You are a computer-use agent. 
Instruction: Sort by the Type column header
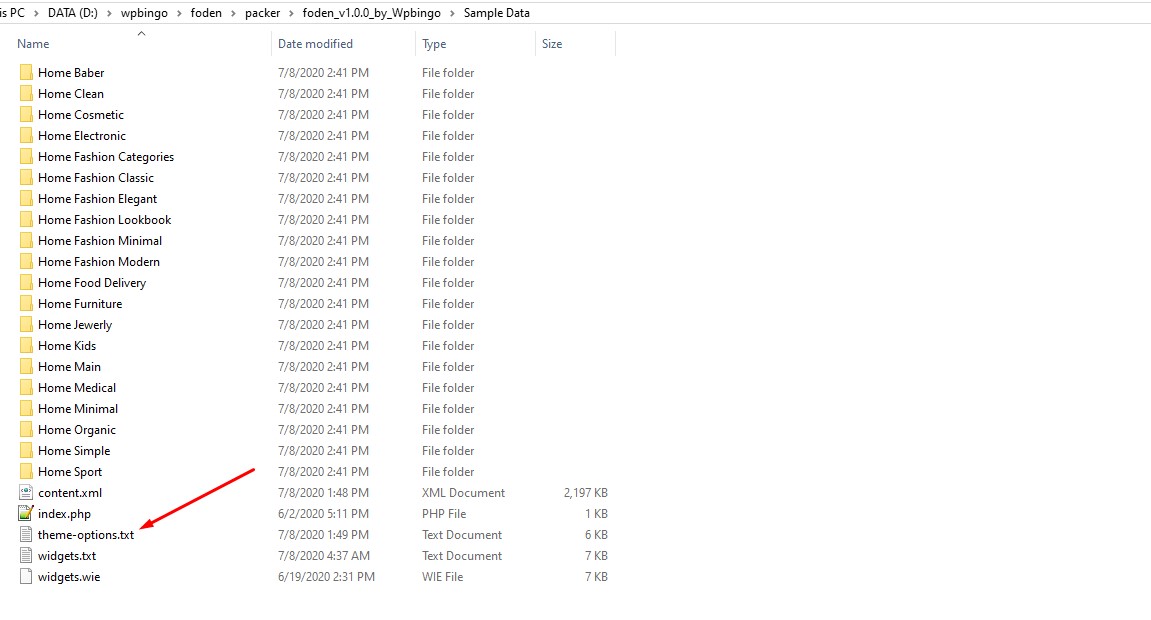434,44
